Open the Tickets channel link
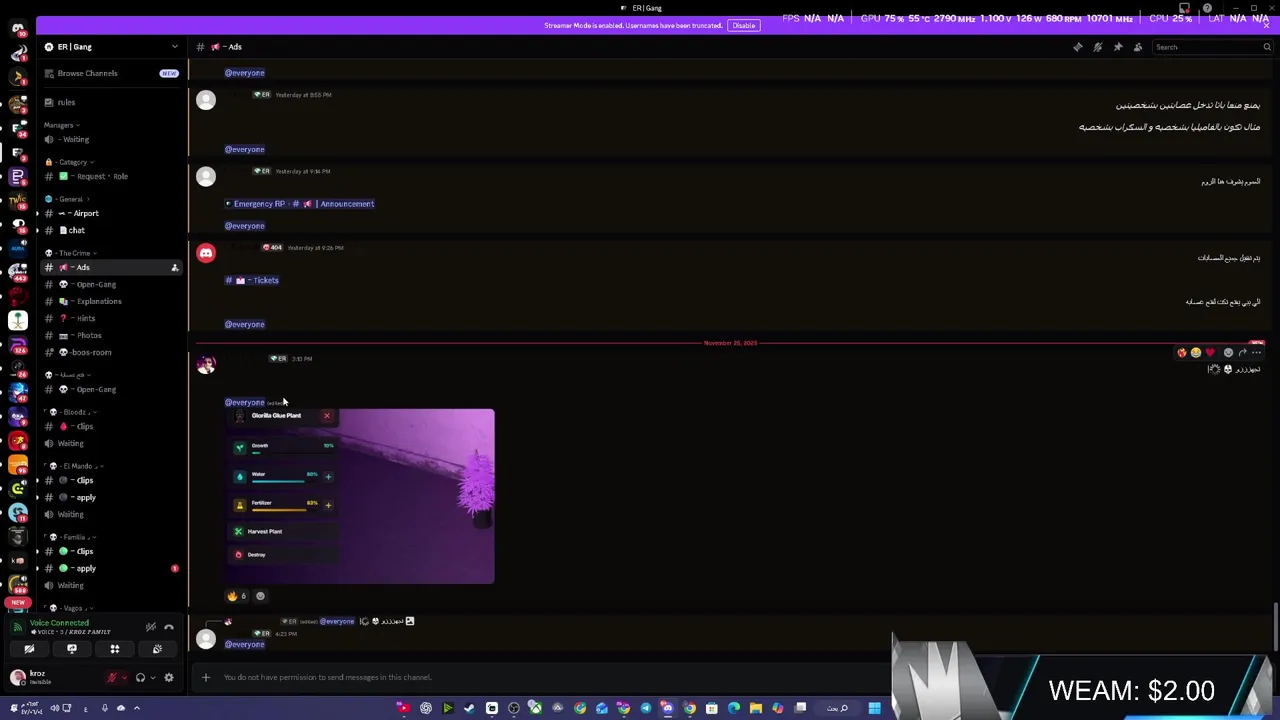The height and width of the screenshot is (720, 1280). click(252, 280)
